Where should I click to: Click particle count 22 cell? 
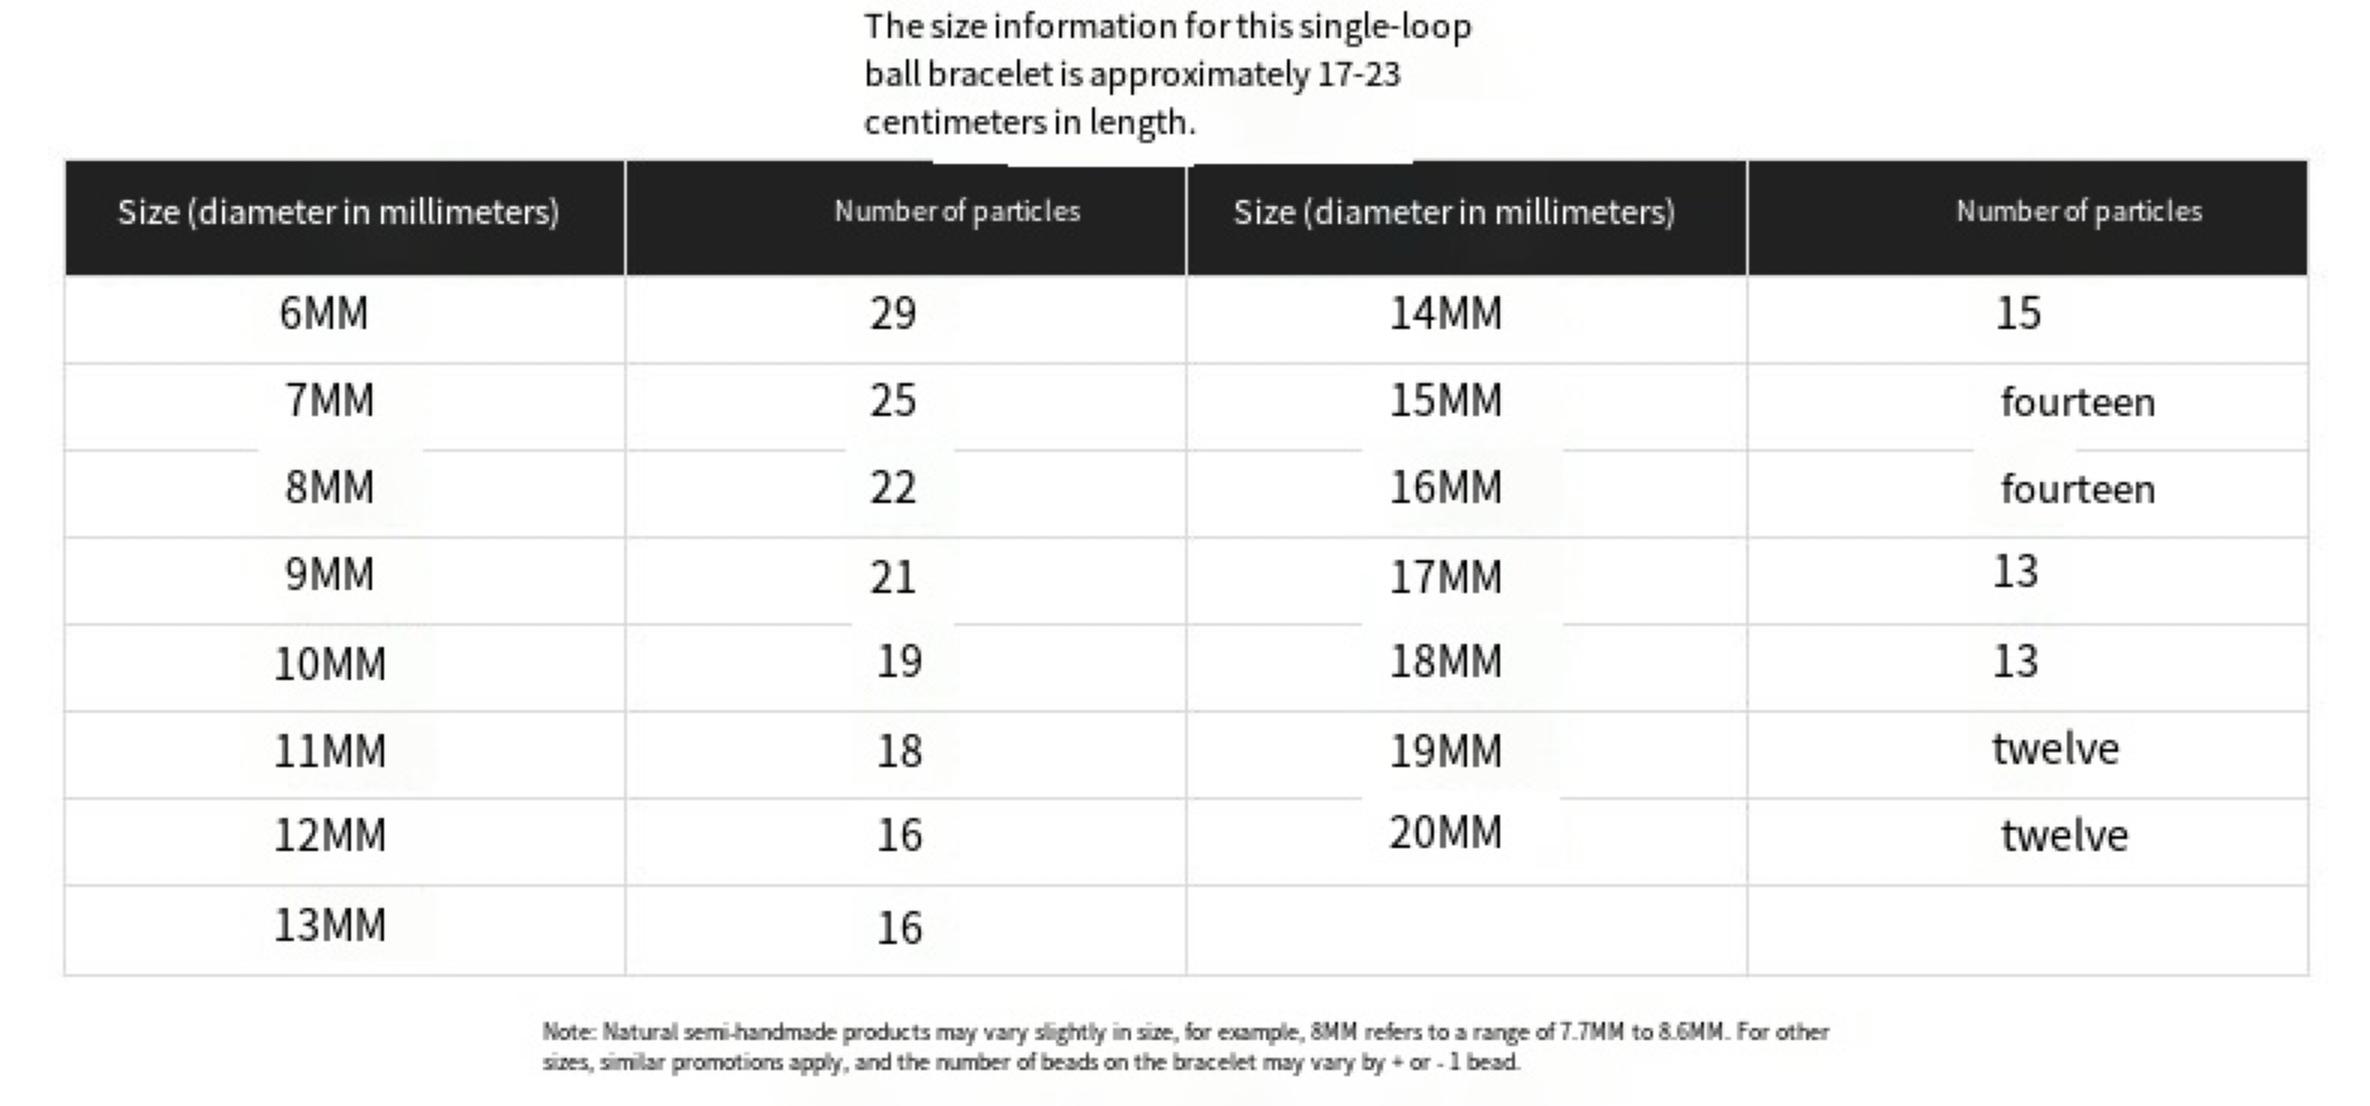tap(892, 488)
